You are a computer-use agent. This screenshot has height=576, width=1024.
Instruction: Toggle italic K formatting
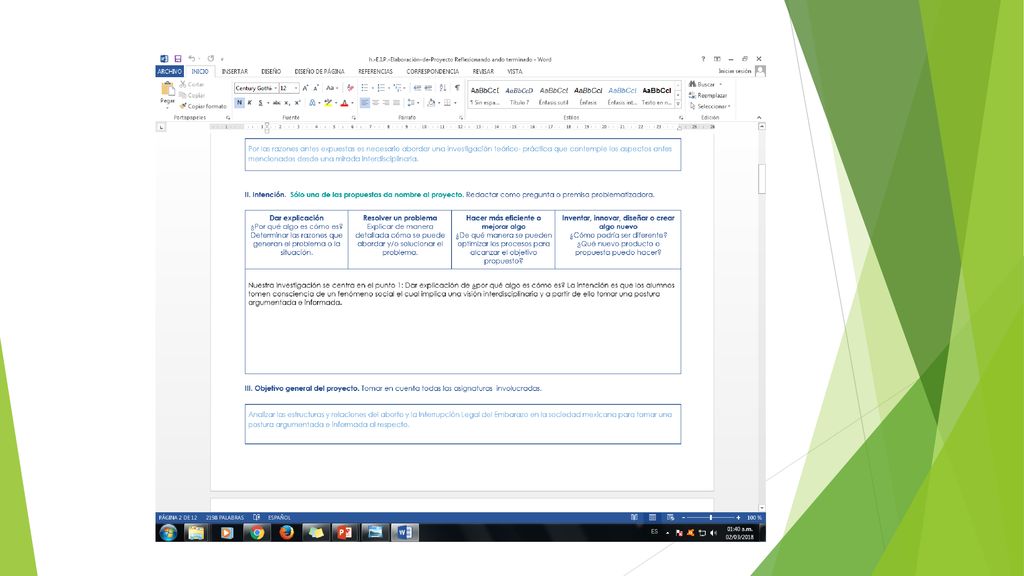[249, 103]
